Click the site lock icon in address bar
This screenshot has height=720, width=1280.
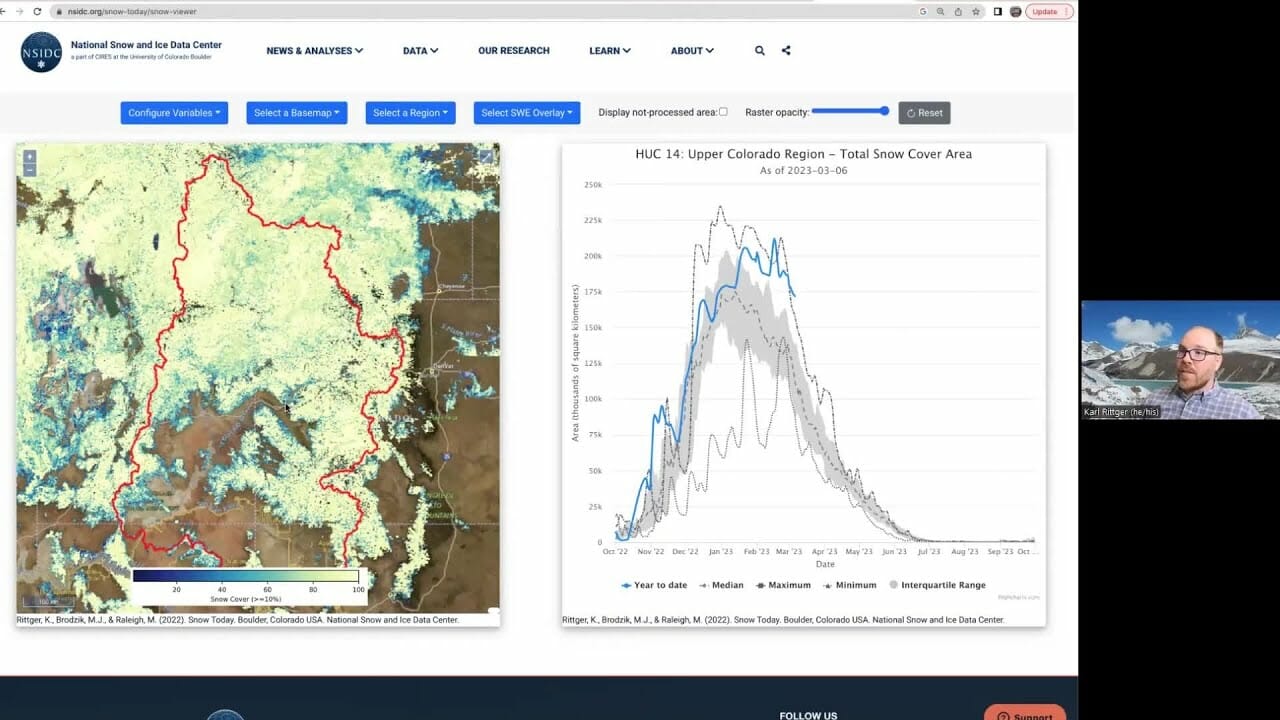[59, 11]
